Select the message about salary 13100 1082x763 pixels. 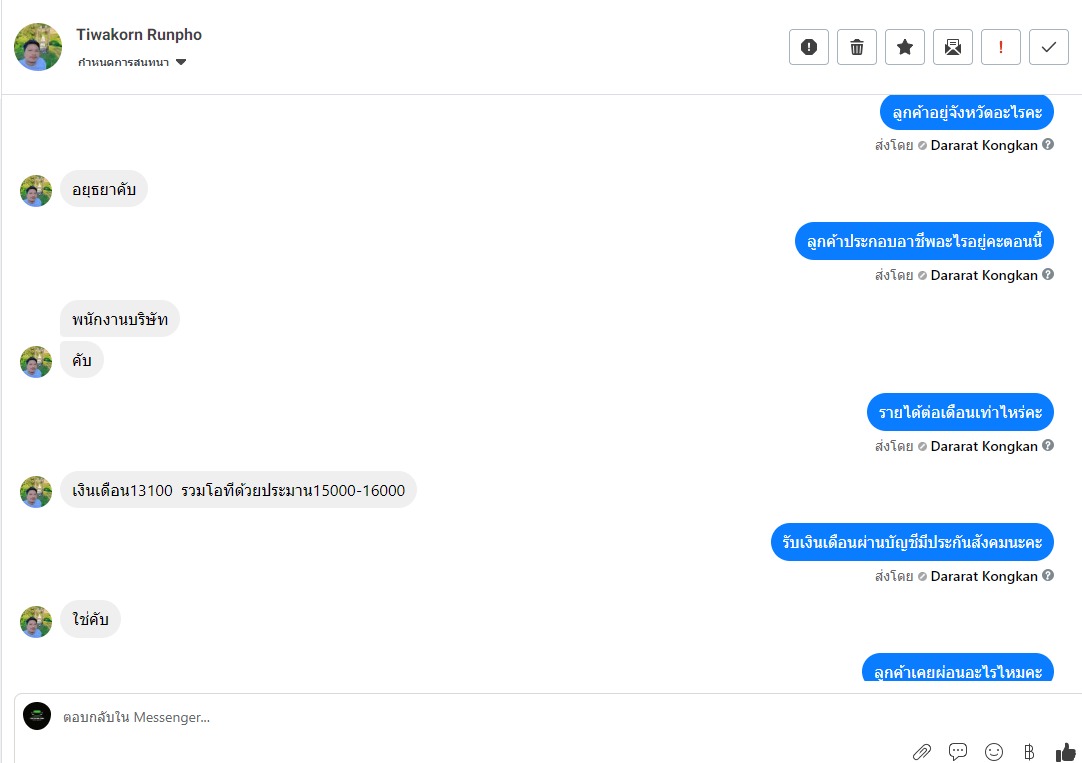tap(238, 490)
